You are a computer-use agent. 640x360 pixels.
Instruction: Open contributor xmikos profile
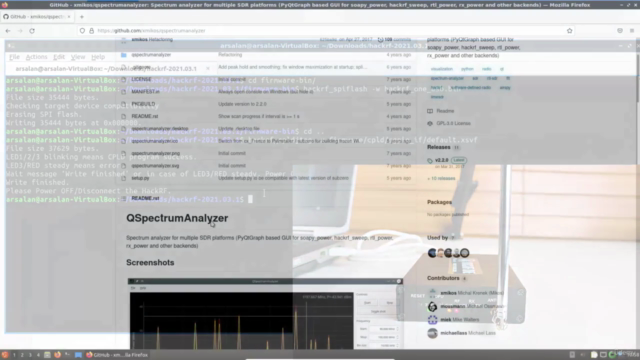click(x=449, y=293)
